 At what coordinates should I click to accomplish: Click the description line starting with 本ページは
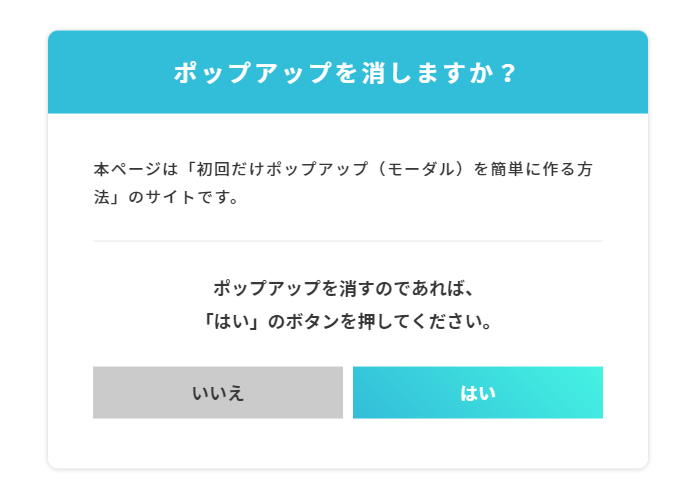[x=347, y=169]
